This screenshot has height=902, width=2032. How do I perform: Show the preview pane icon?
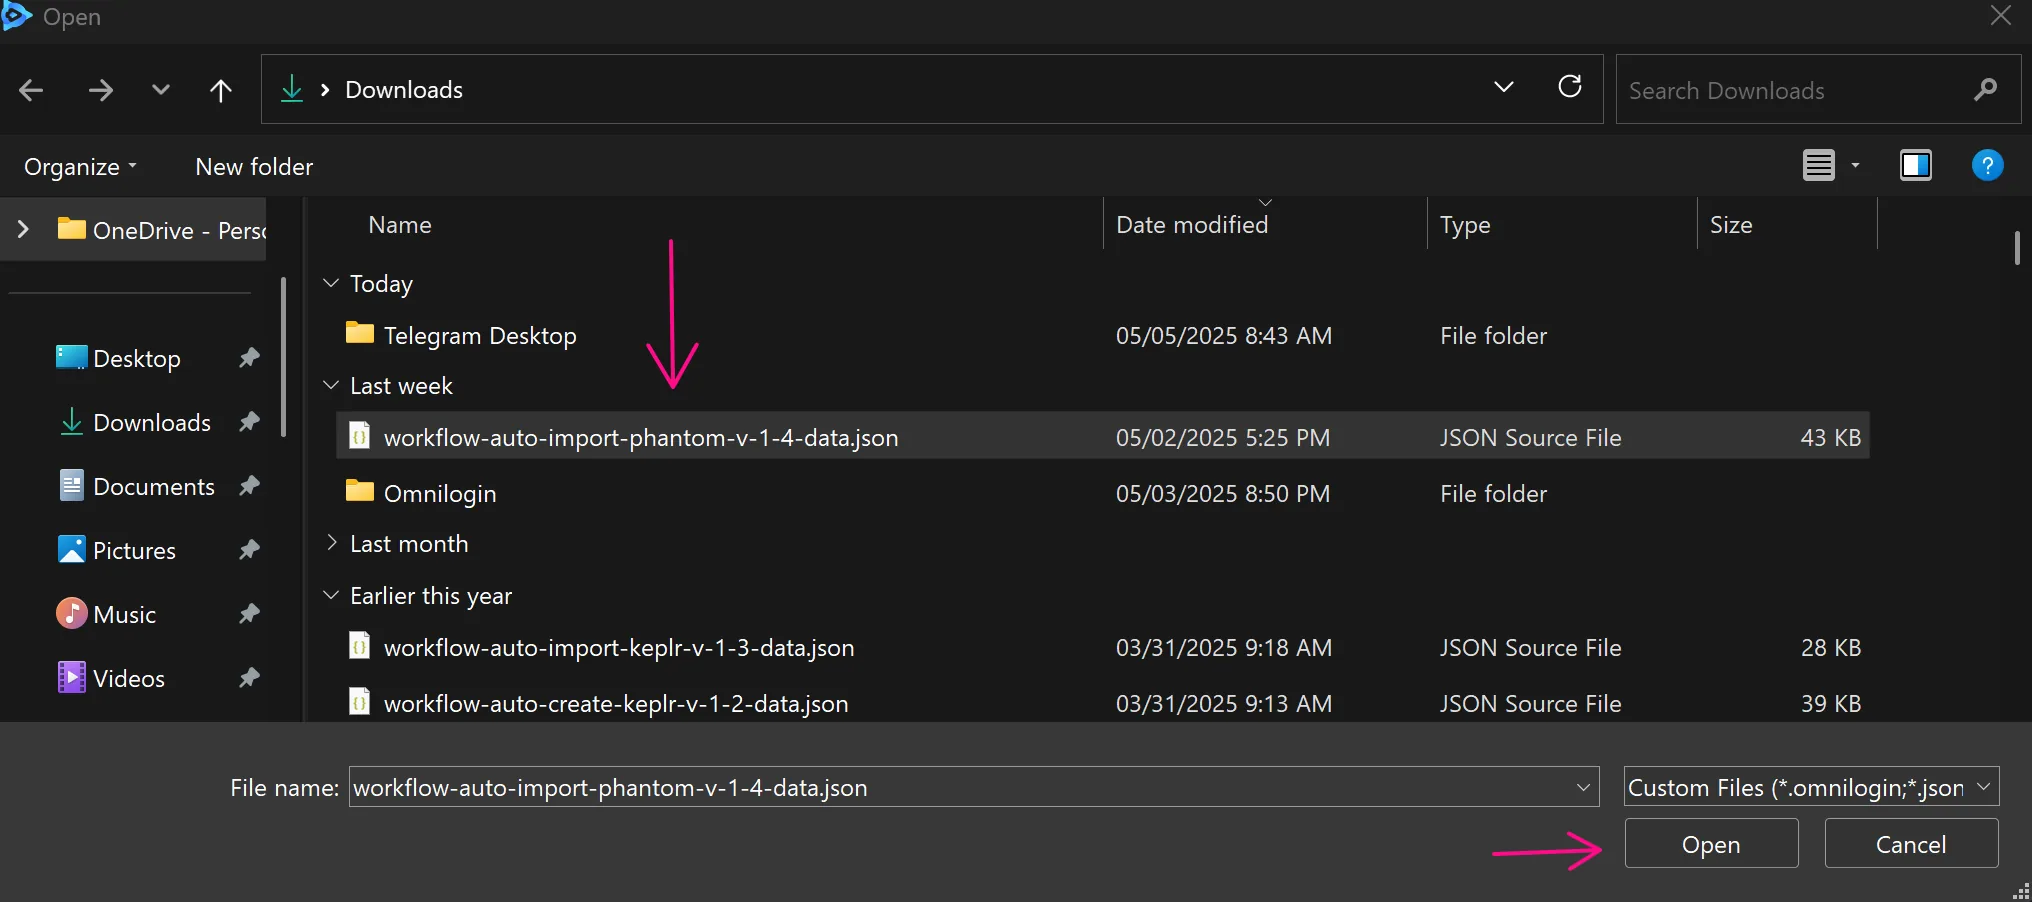(1916, 165)
